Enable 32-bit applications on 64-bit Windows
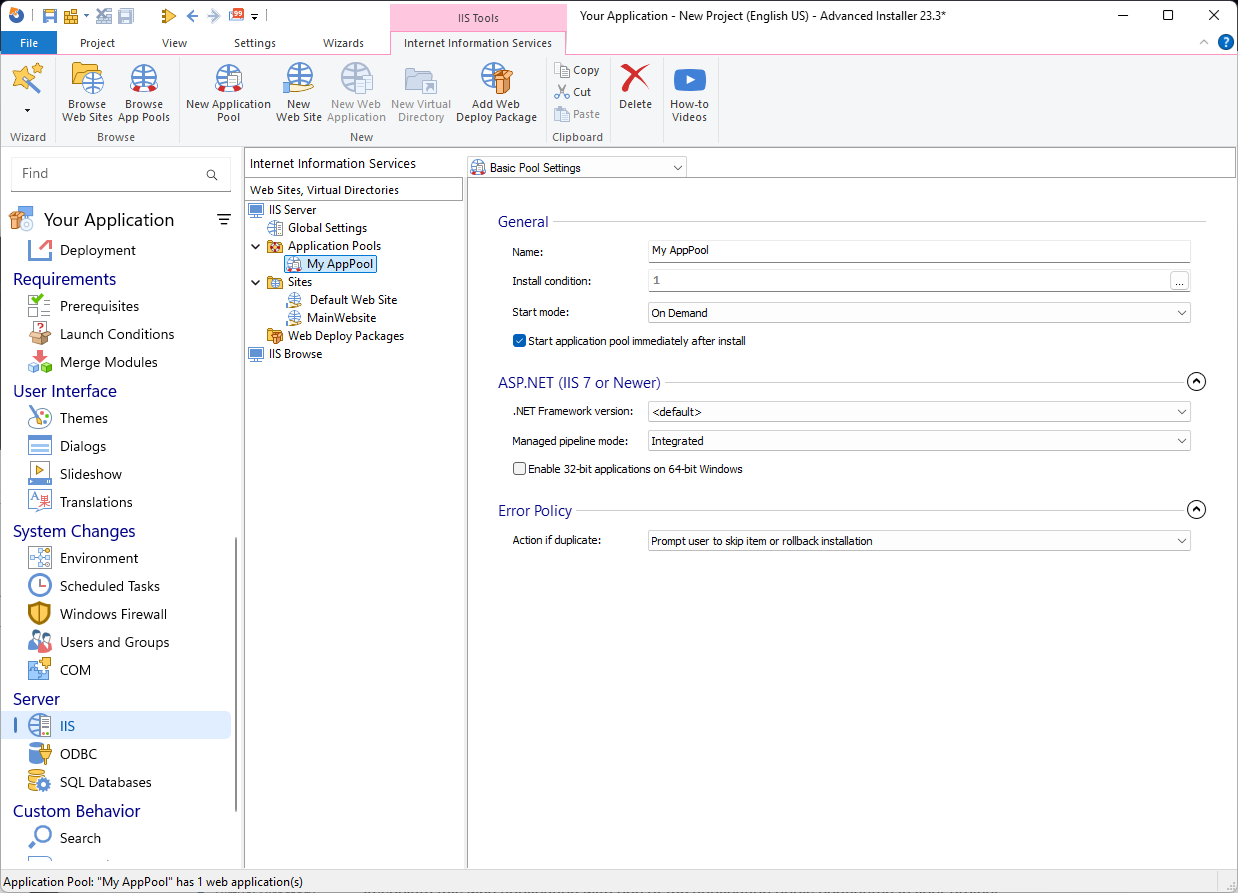Image resolution: width=1238 pixels, height=893 pixels. tap(519, 469)
